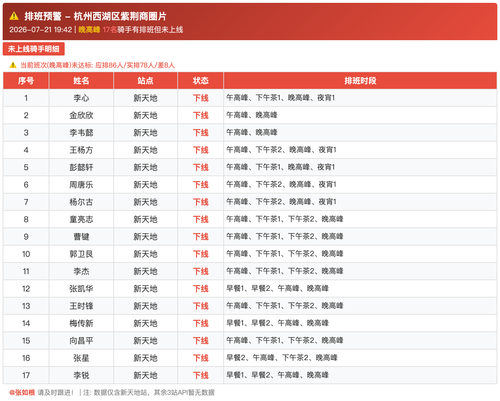Click the @张如根 mention in footer
The width and height of the screenshot is (500, 401).
tap(22, 392)
